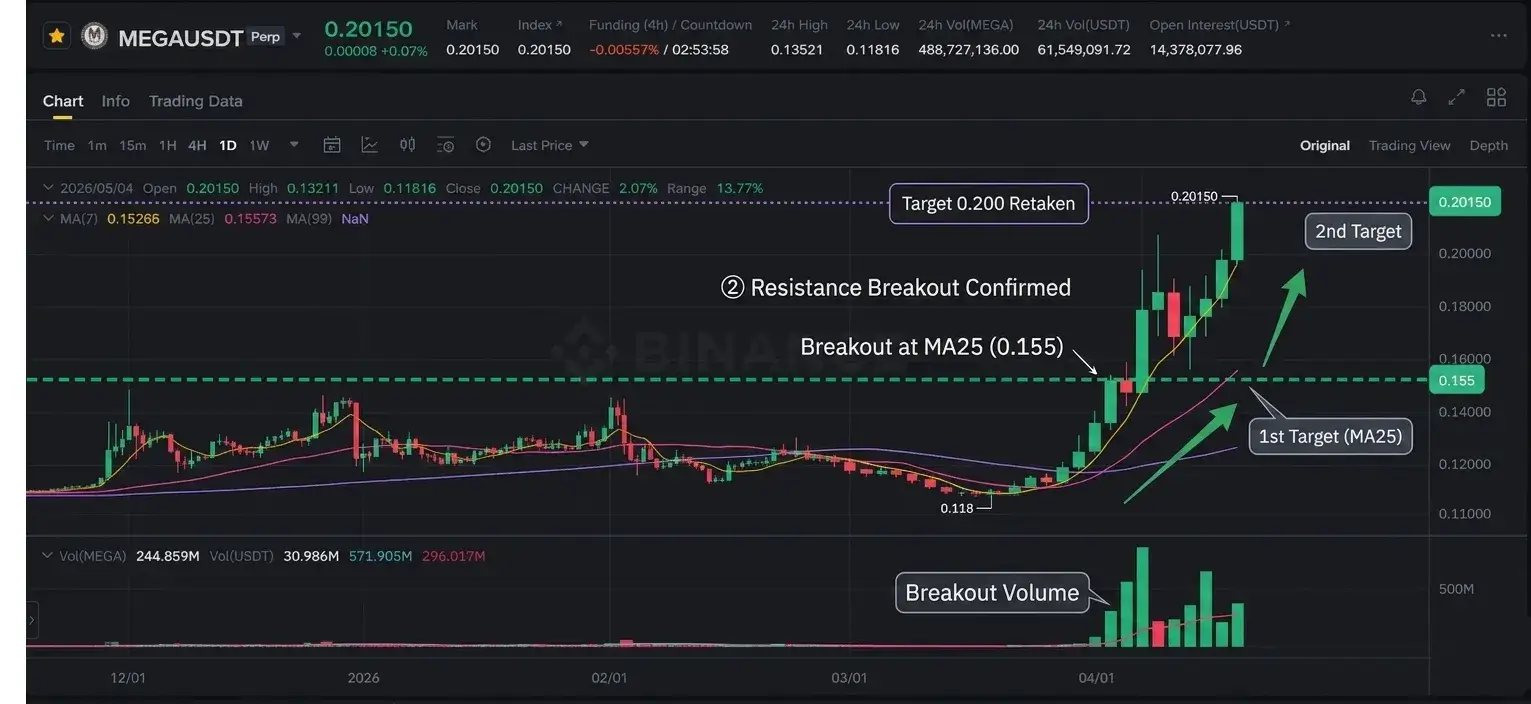Viewport: 1531px width, 704px height.
Task: Click the Range value 13.77%
Action: coord(740,188)
